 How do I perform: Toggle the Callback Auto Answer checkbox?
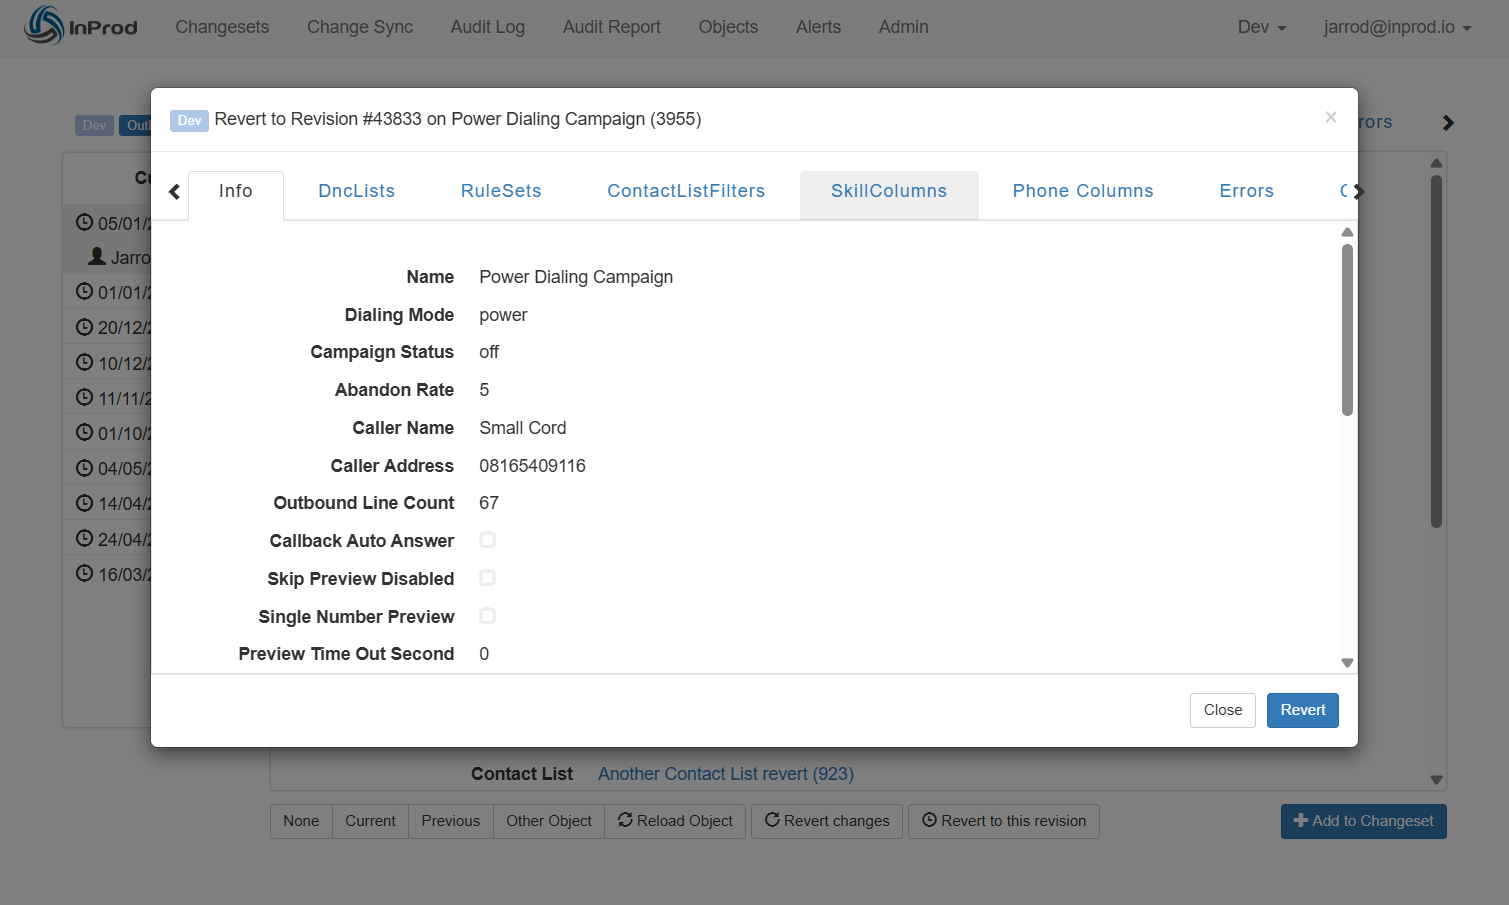(488, 541)
